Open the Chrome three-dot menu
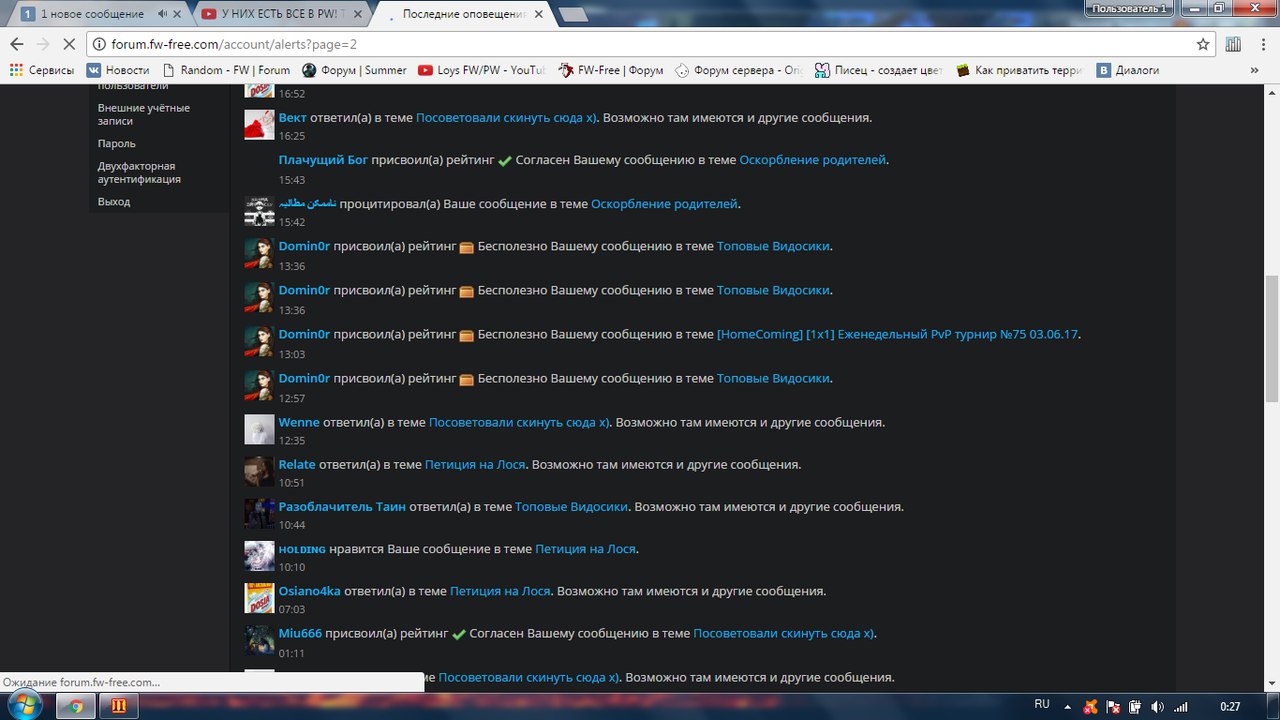 click(1261, 44)
